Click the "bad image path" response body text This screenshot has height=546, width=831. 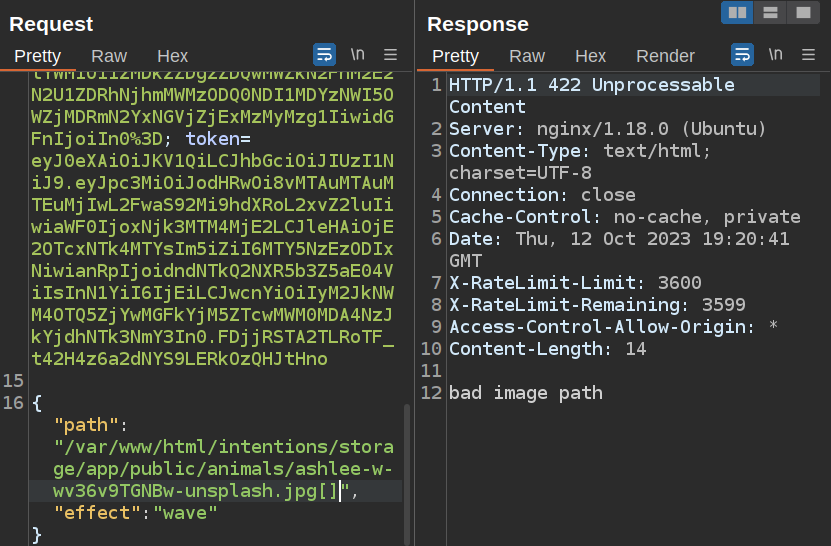[526, 393]
